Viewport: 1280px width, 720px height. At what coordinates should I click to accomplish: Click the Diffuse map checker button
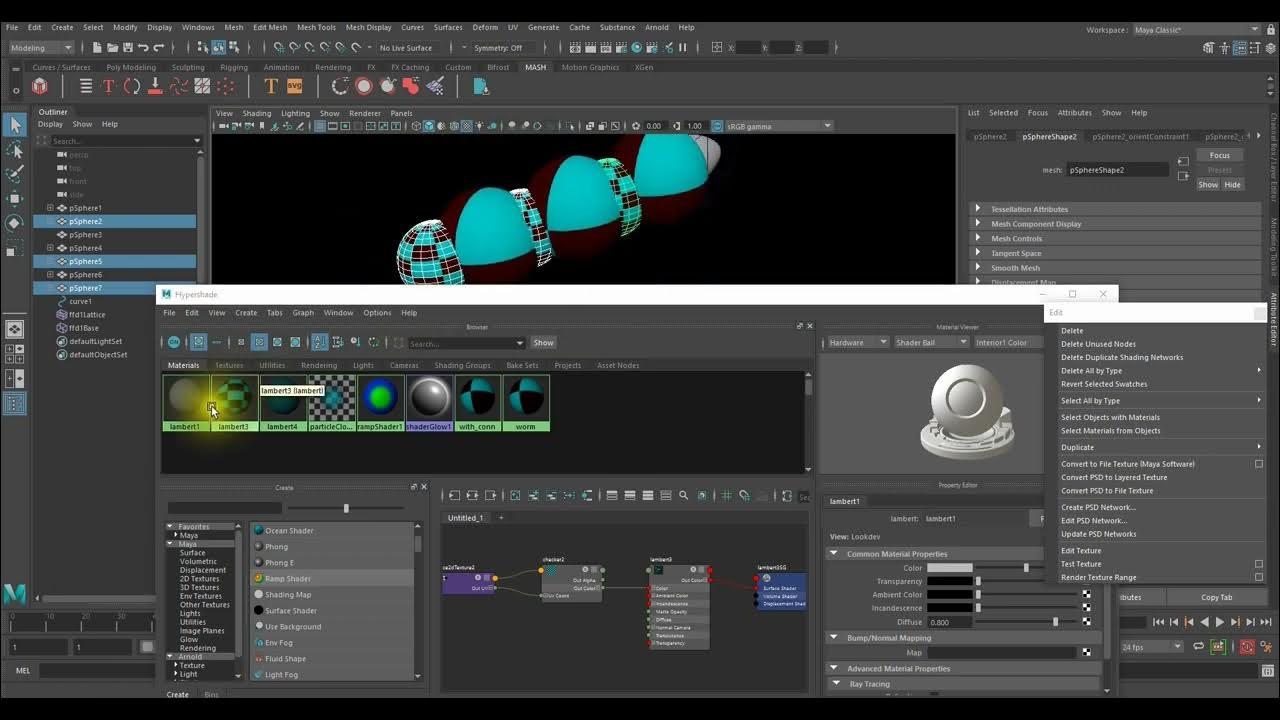pyautogui.click(x=1086, y=621)
